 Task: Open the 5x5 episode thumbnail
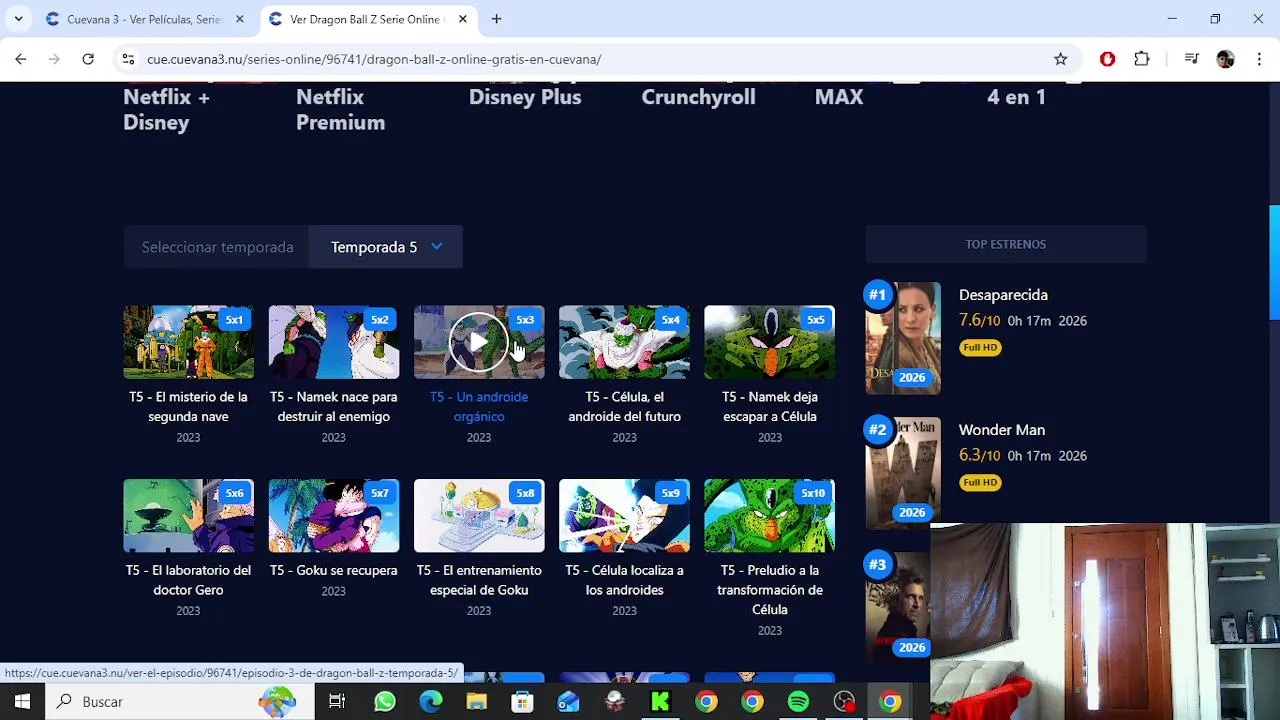pyautogui.click(x=769, y=342)
